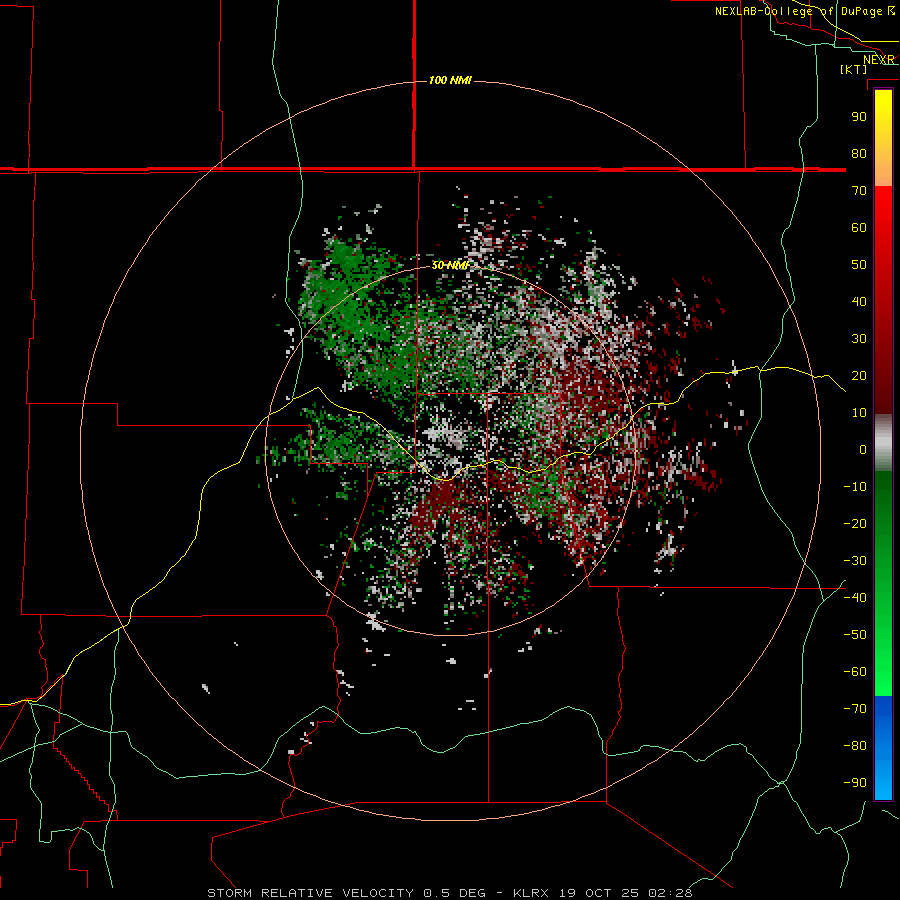Click the "-30" scale label
Viewport: 900px width, 900px height.
(x=855, y=561)
